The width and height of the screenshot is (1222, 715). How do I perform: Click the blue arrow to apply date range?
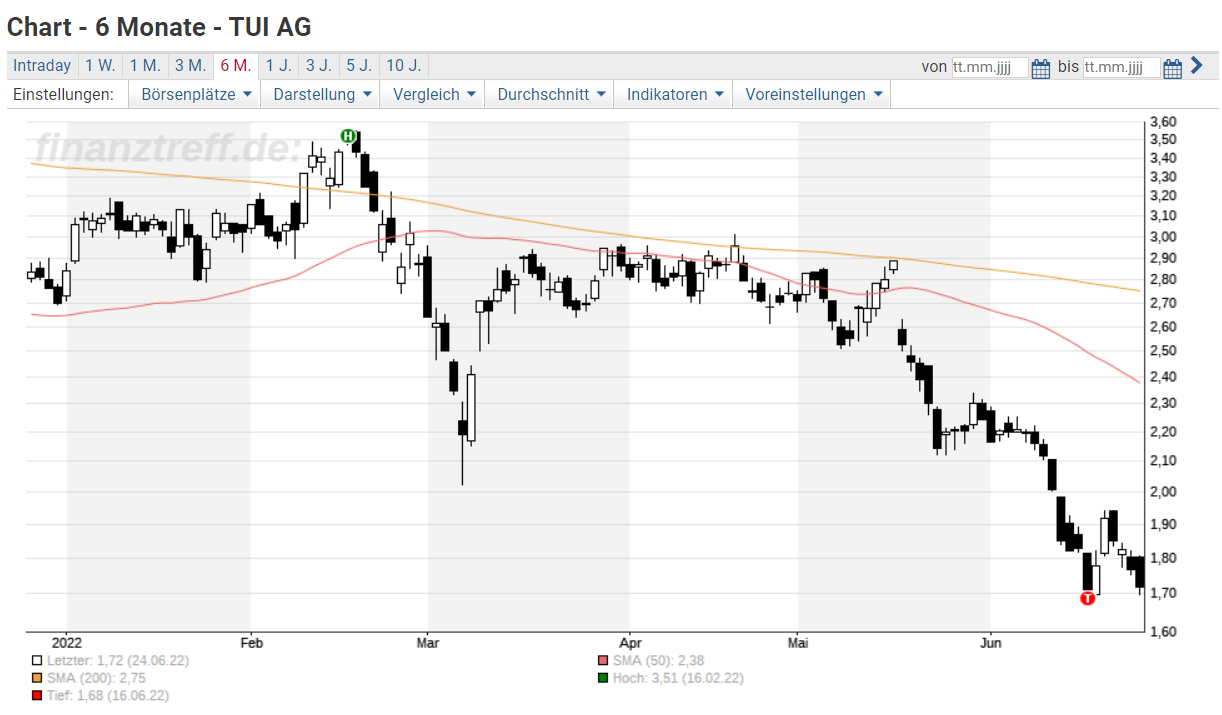(x=1196, y=66)
